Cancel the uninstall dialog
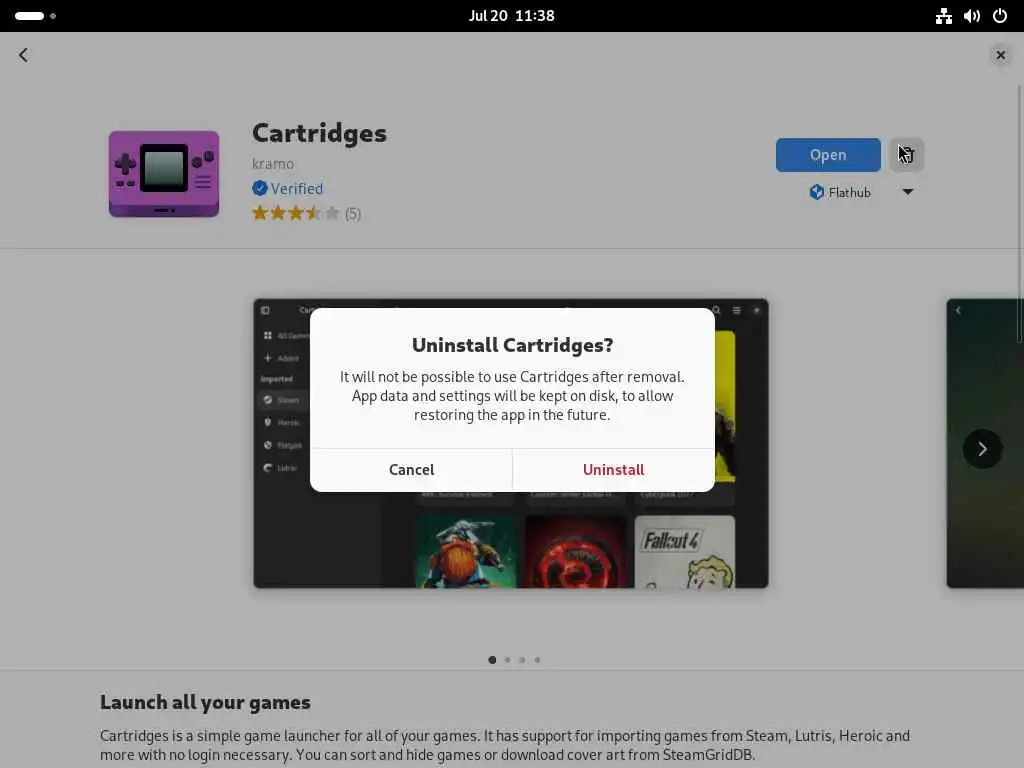1024x768 pixels. click(411, 470)
